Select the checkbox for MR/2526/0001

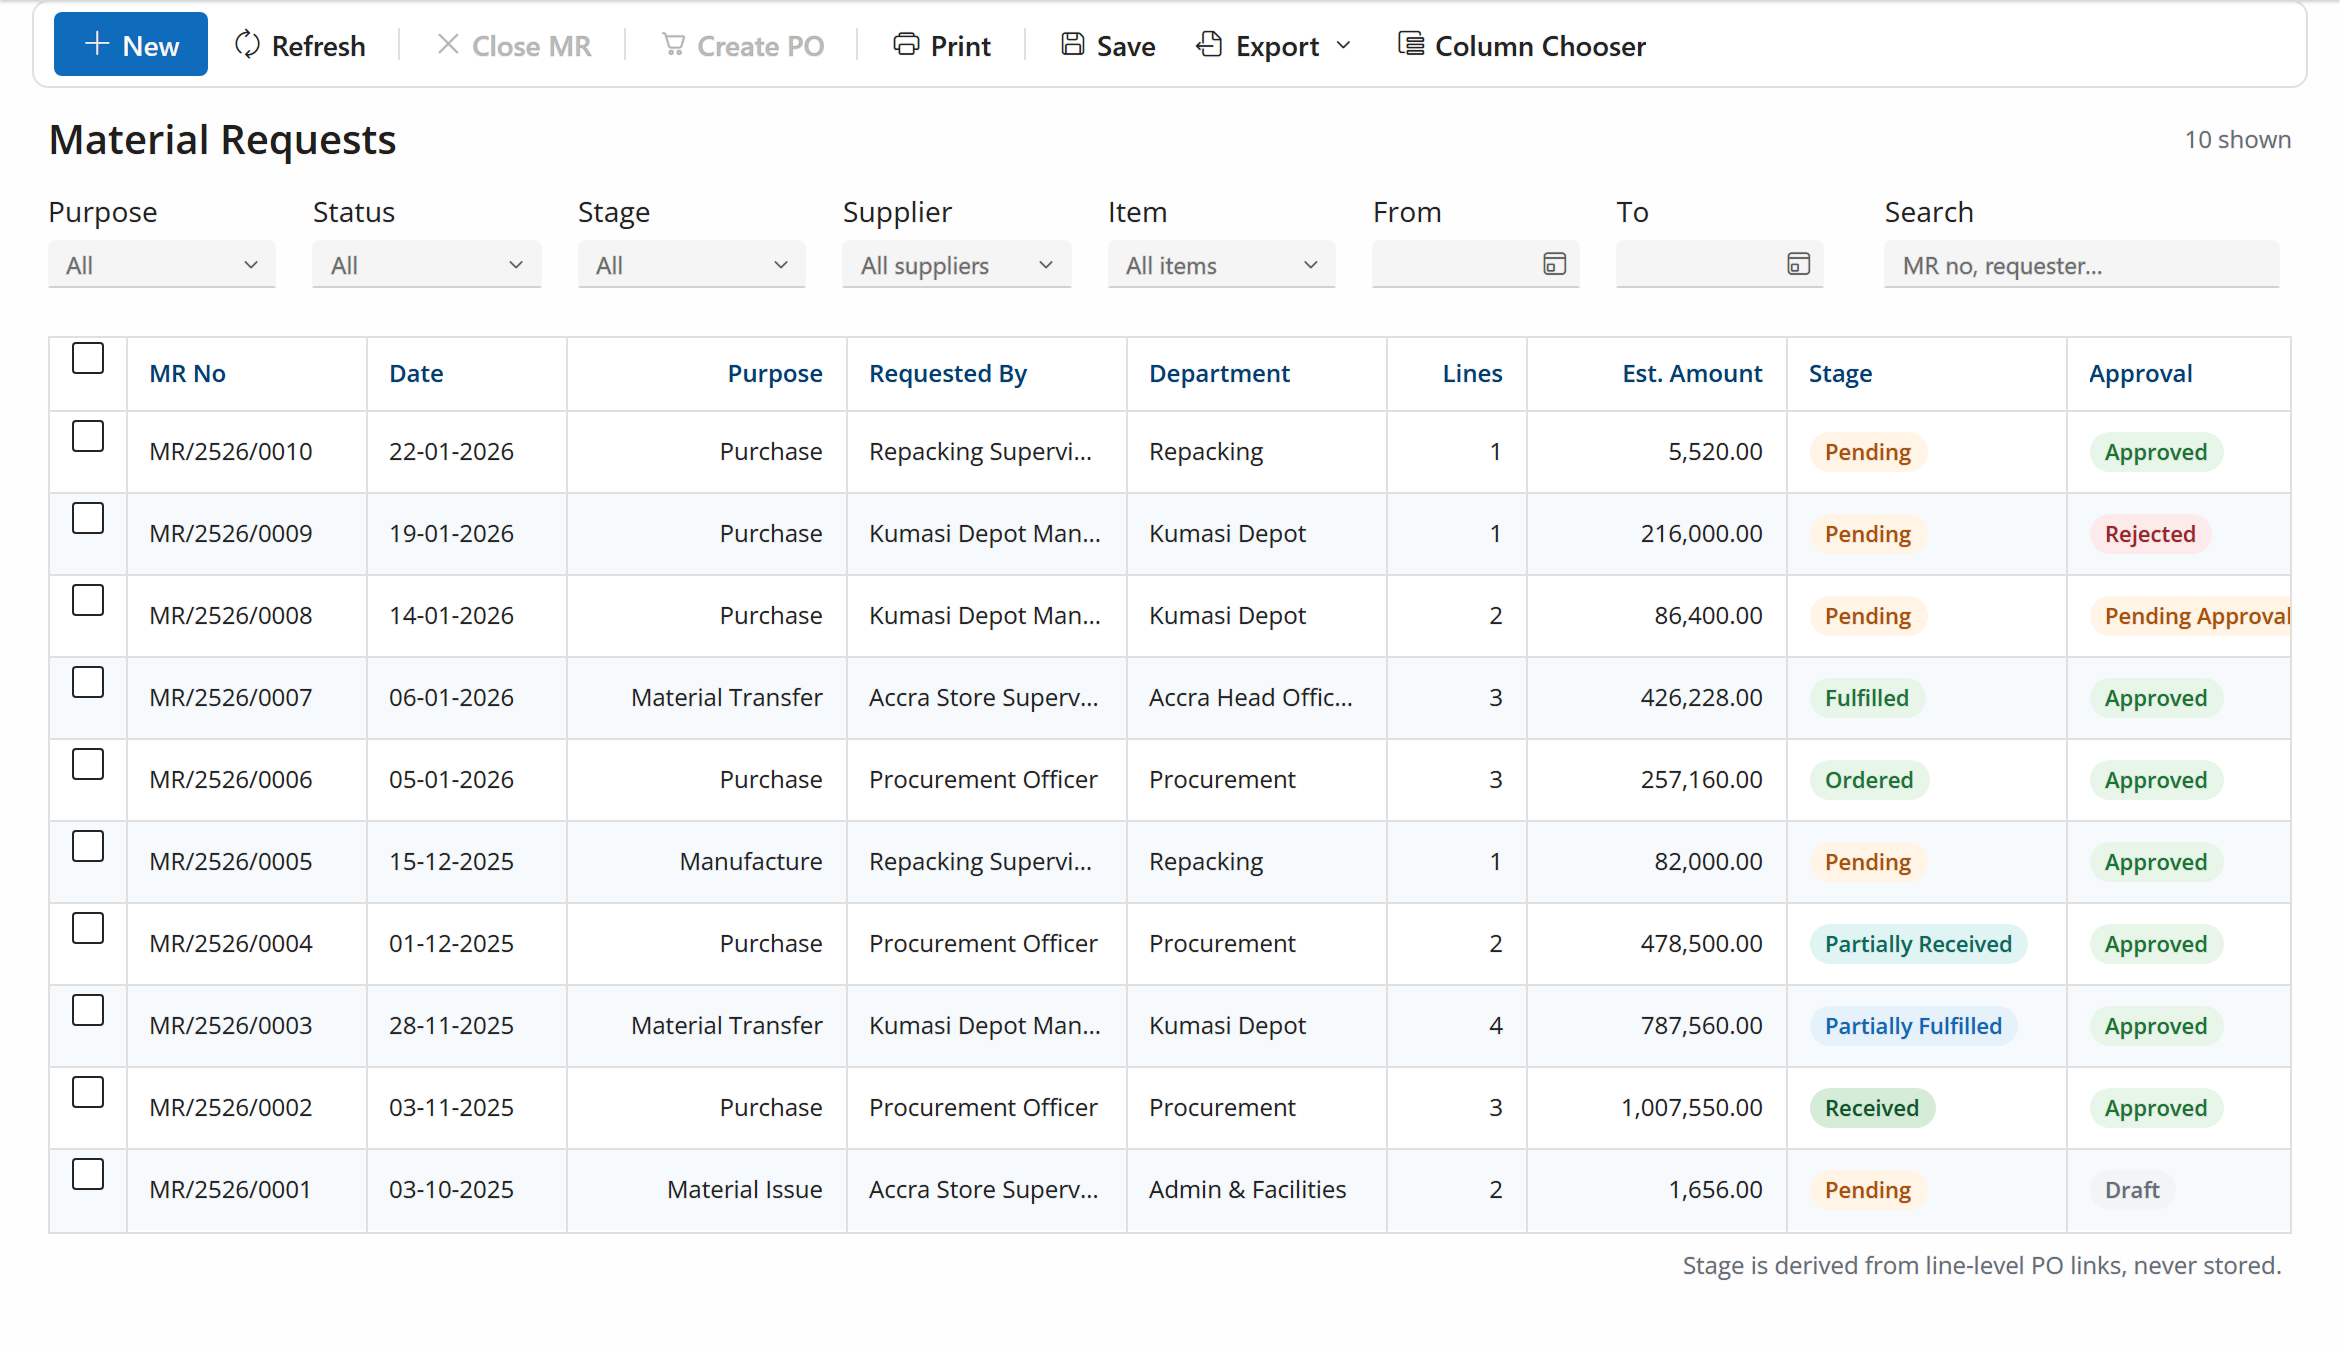coord(88,1174)
